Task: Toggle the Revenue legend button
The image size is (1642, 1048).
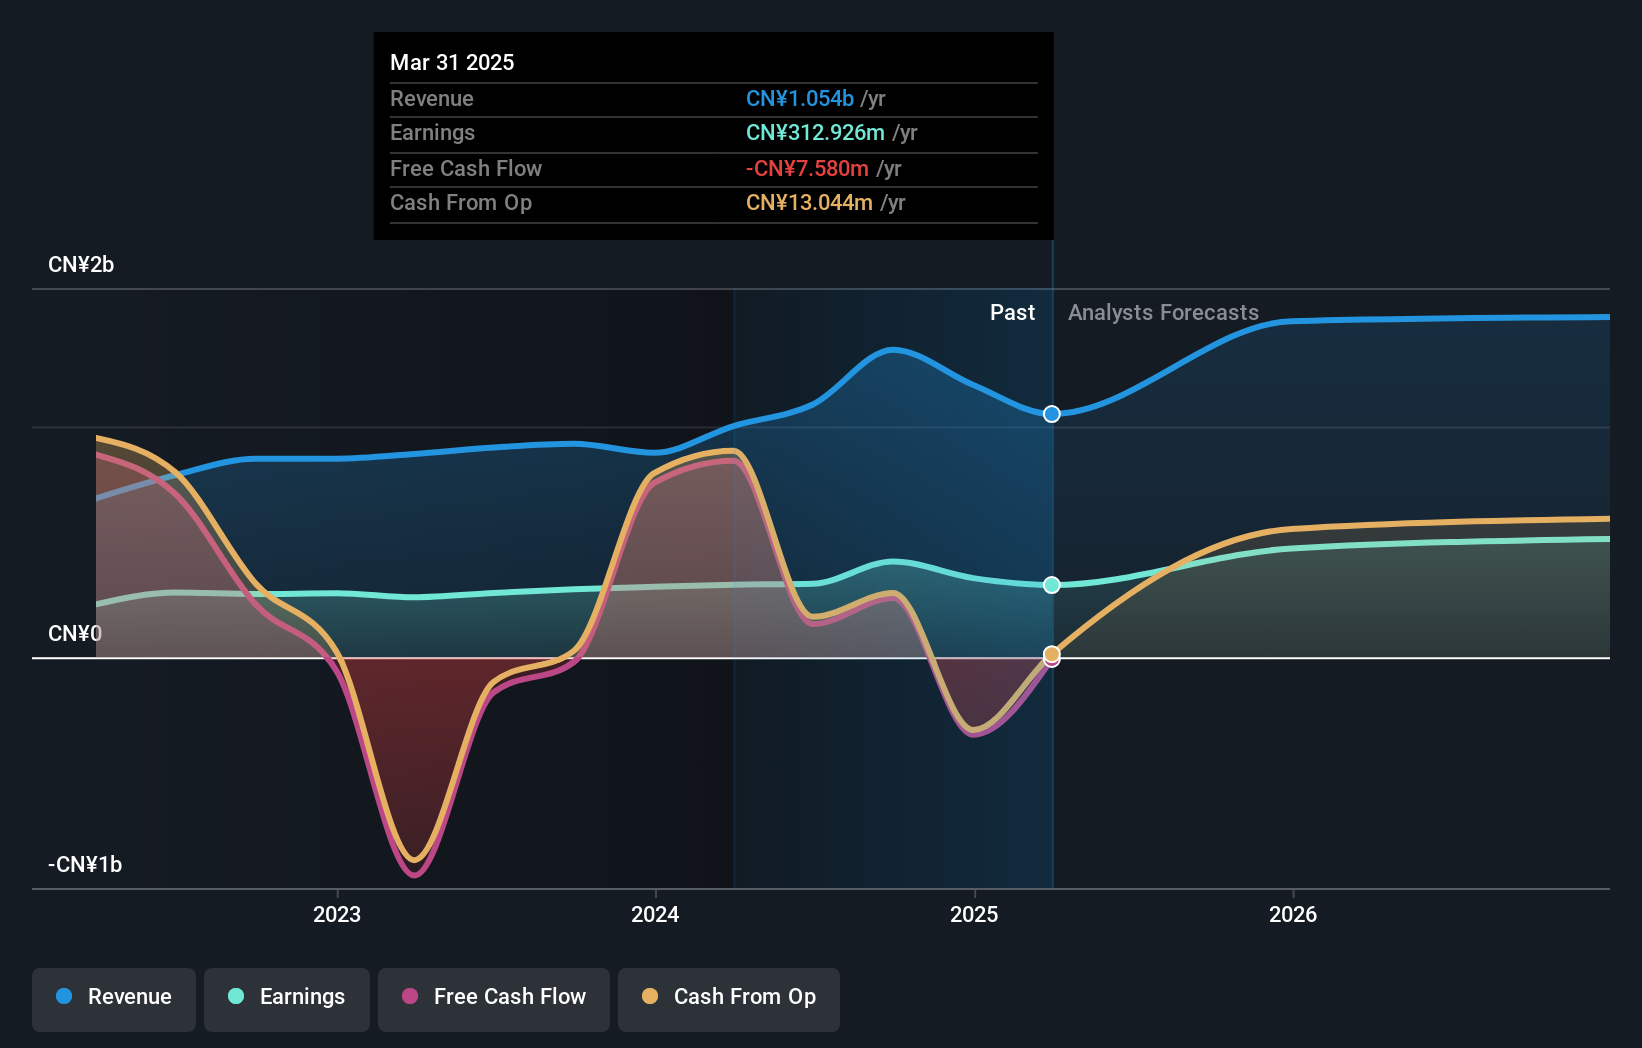Action: (x=114, y=999)
